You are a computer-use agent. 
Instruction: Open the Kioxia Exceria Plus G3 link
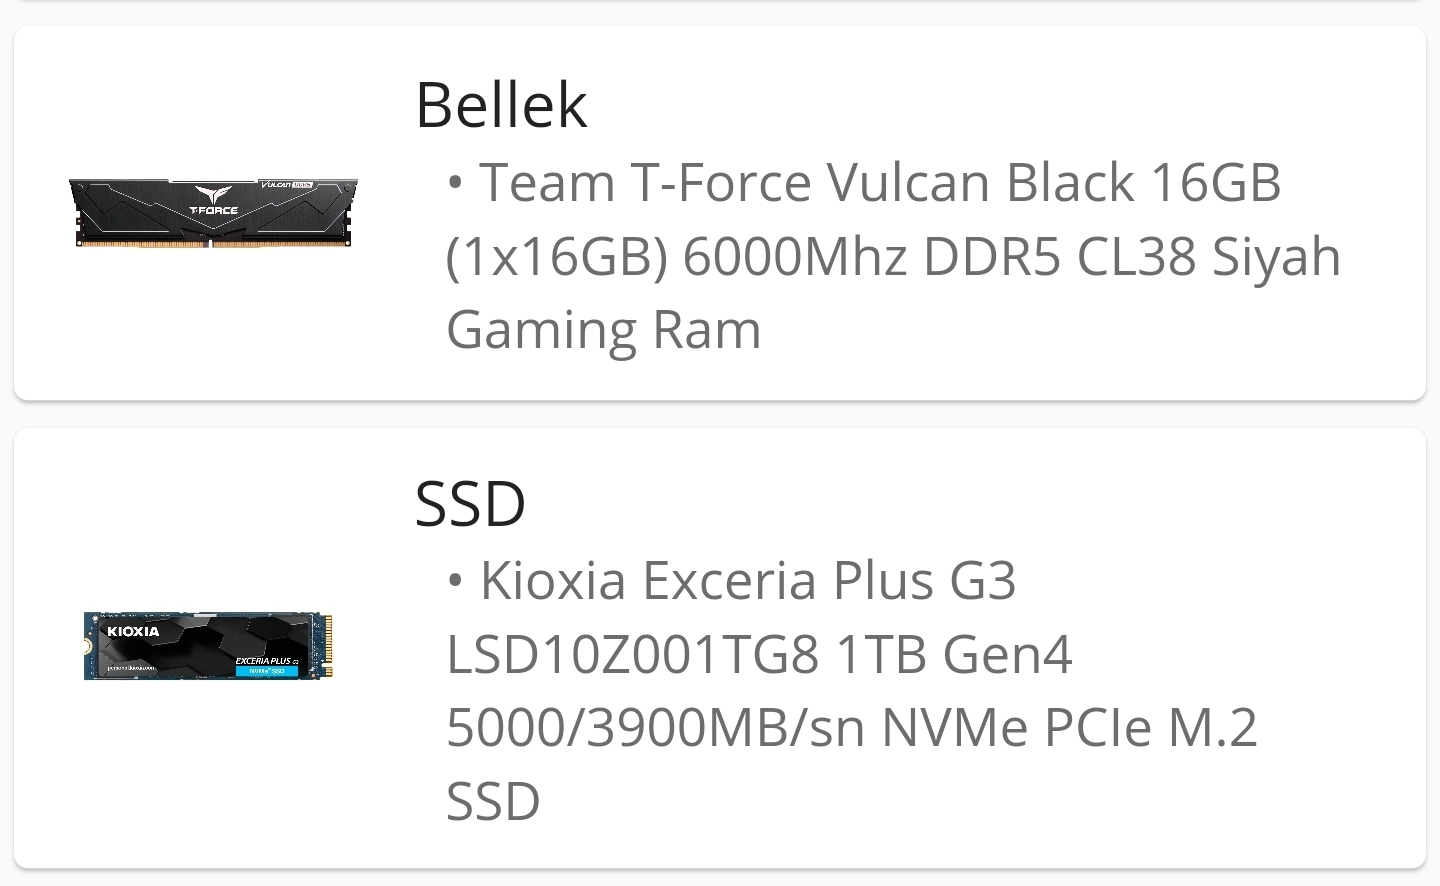748,580
